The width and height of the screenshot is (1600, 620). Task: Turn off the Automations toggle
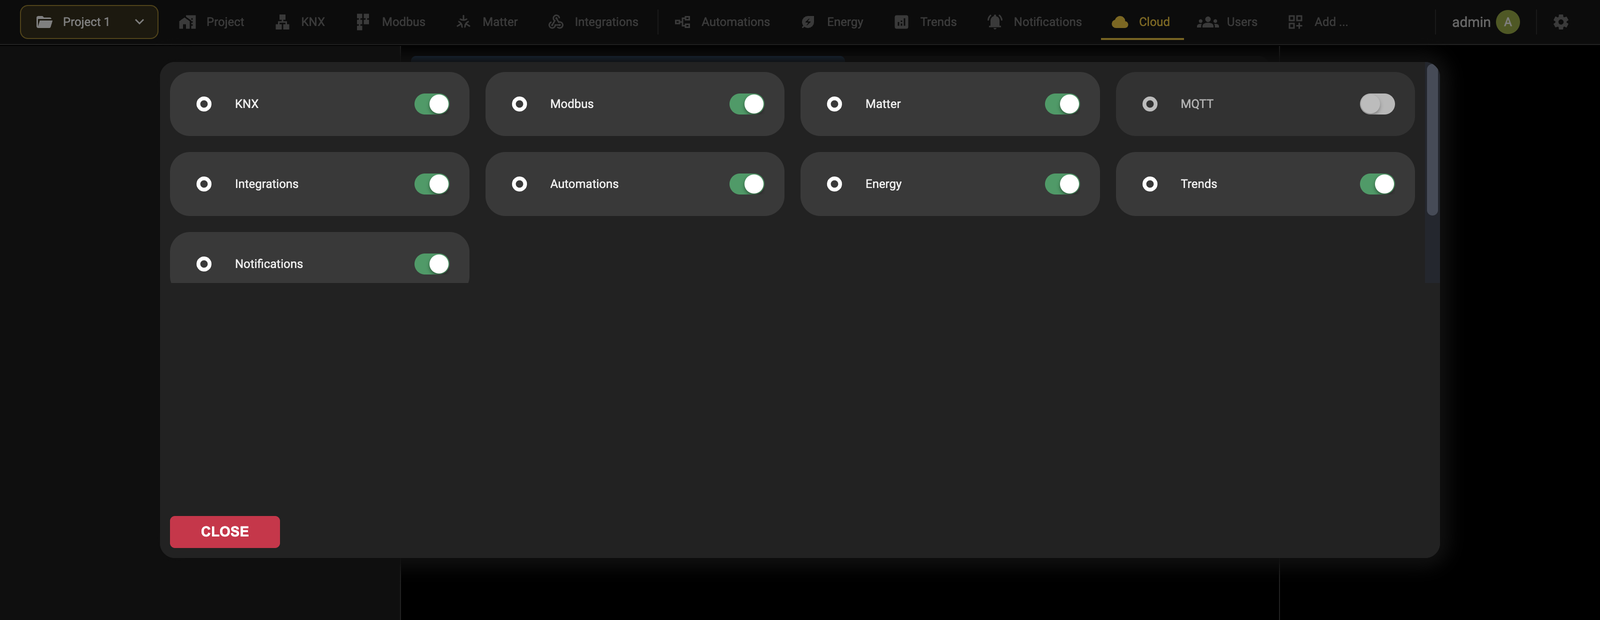pos(747,184)
